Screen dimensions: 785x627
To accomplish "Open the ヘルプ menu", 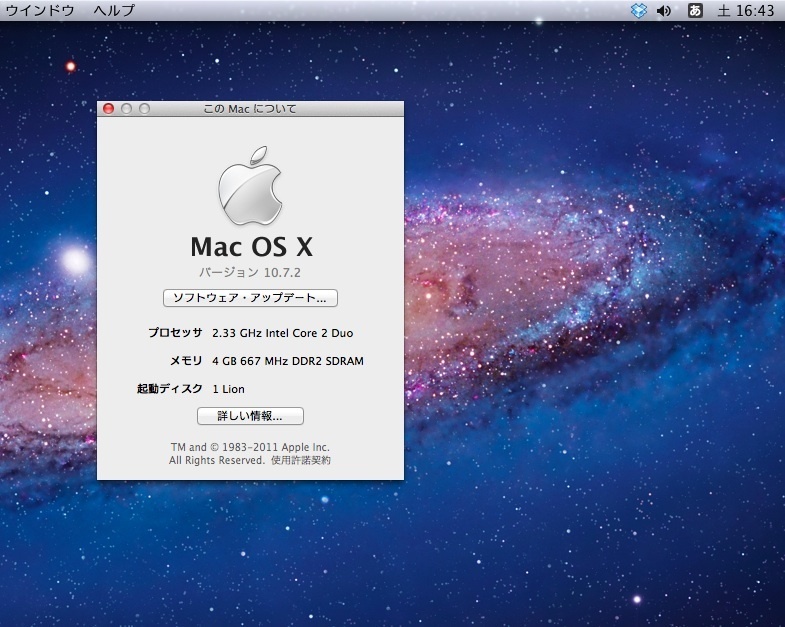I will point(114,10).
